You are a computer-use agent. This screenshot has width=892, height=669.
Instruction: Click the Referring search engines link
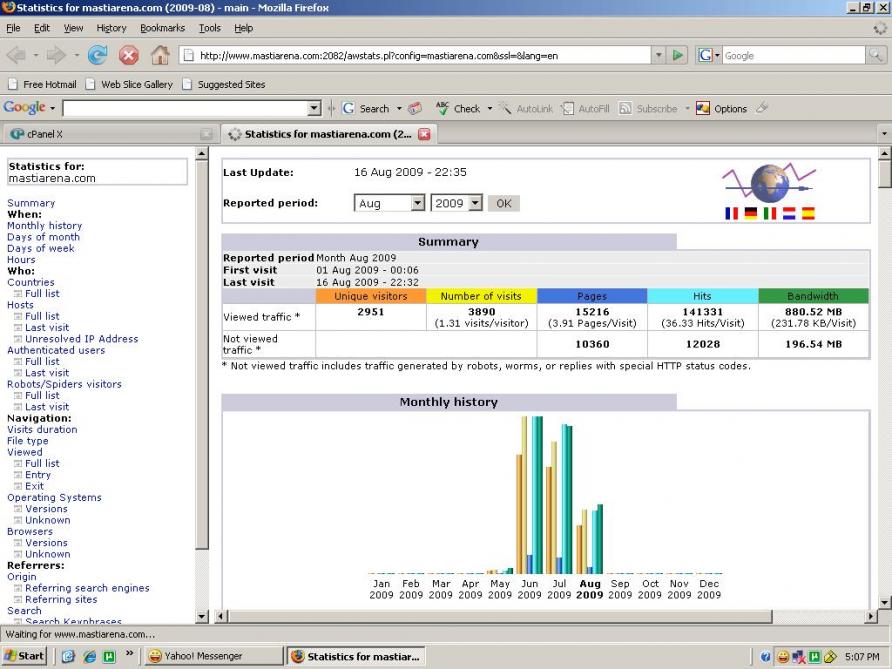(x=87, y=588)
